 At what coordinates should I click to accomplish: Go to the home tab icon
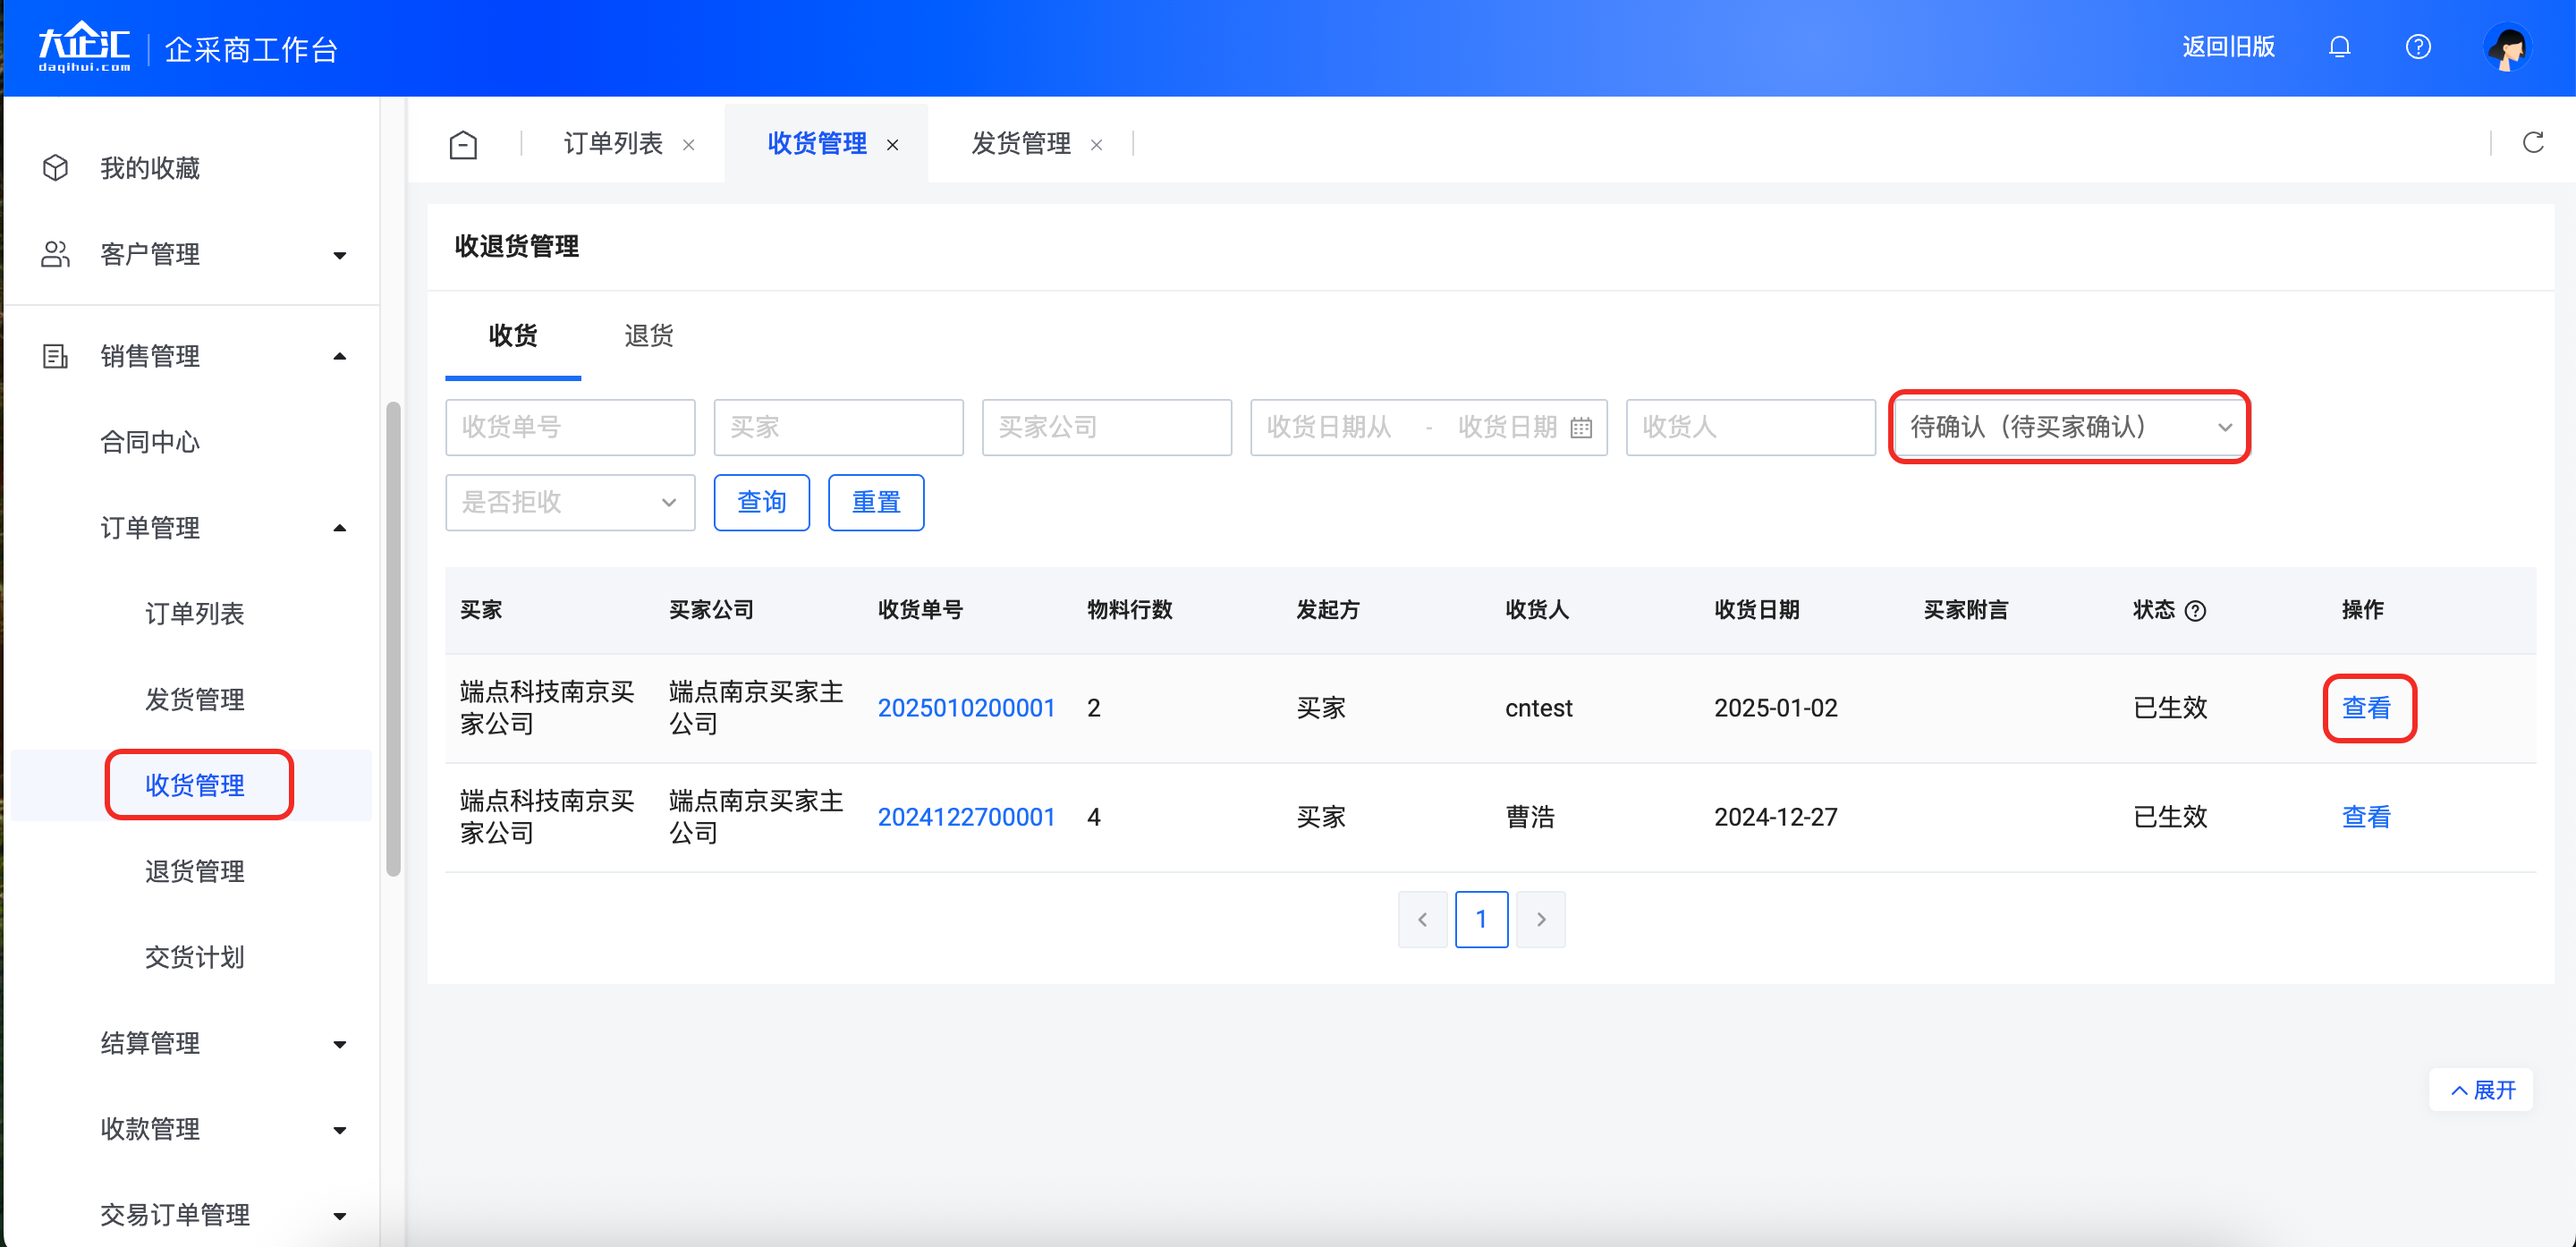point(463,145)
